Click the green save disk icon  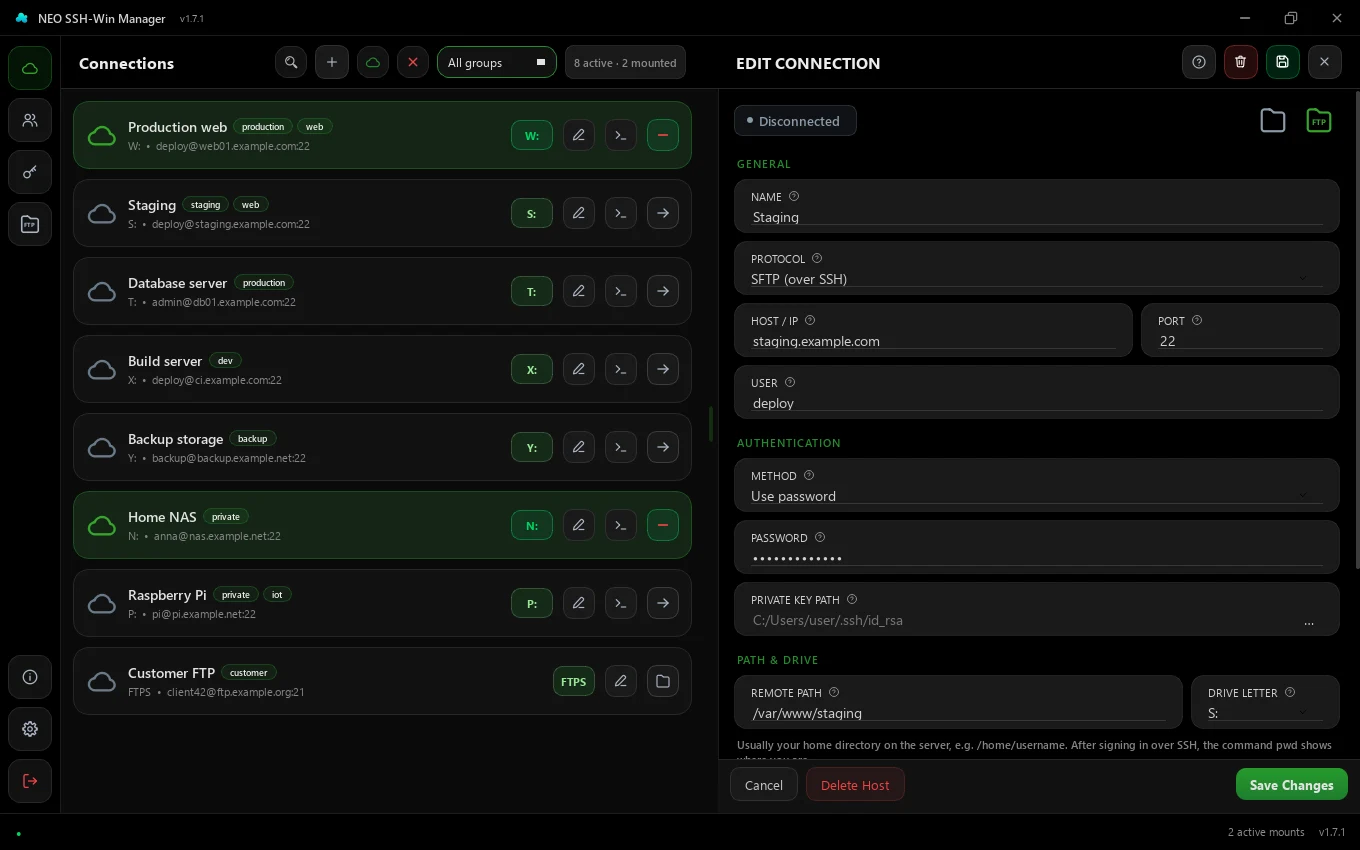tap(1283, 62)
